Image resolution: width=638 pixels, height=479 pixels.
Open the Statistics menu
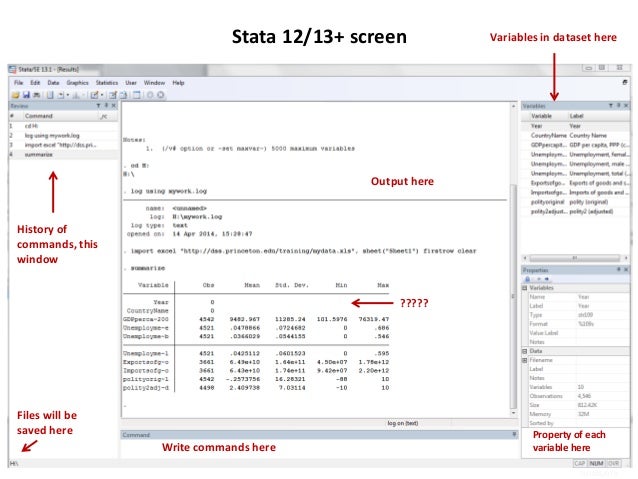tap(107, 83)
